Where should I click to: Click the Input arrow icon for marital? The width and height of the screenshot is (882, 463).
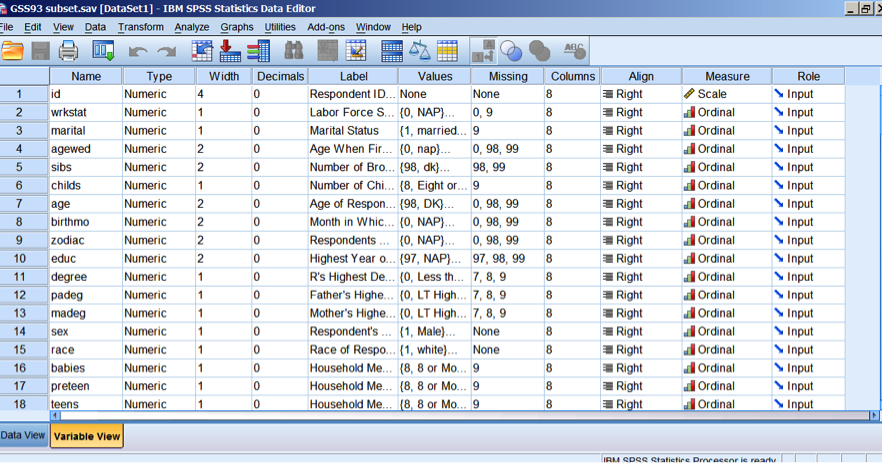(778, 131)
